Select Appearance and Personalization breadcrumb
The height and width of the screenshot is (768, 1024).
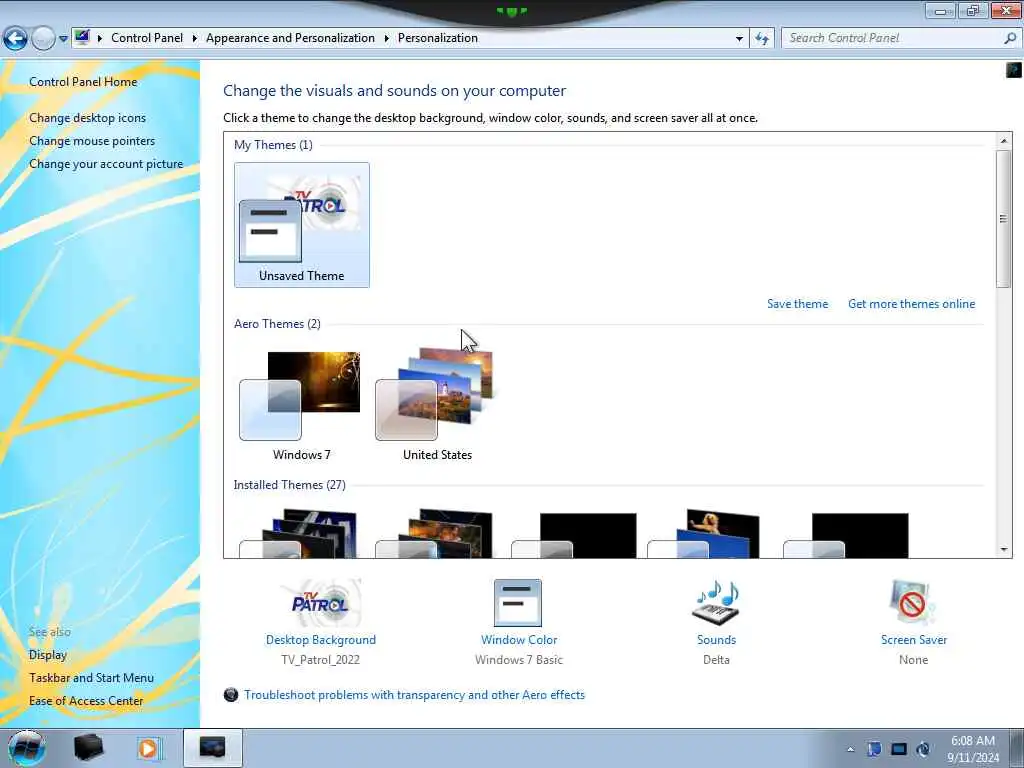coord(290,38)
